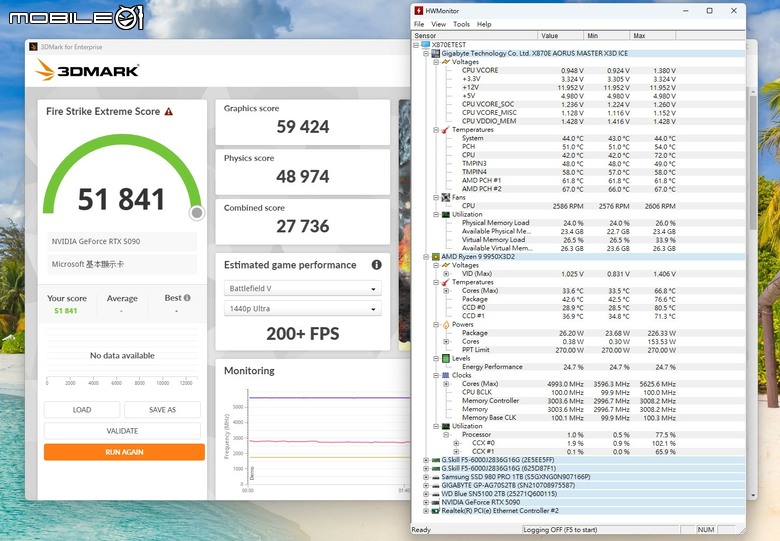
Task: Open the View menu in HWMonitor
Action: point(438,24)
